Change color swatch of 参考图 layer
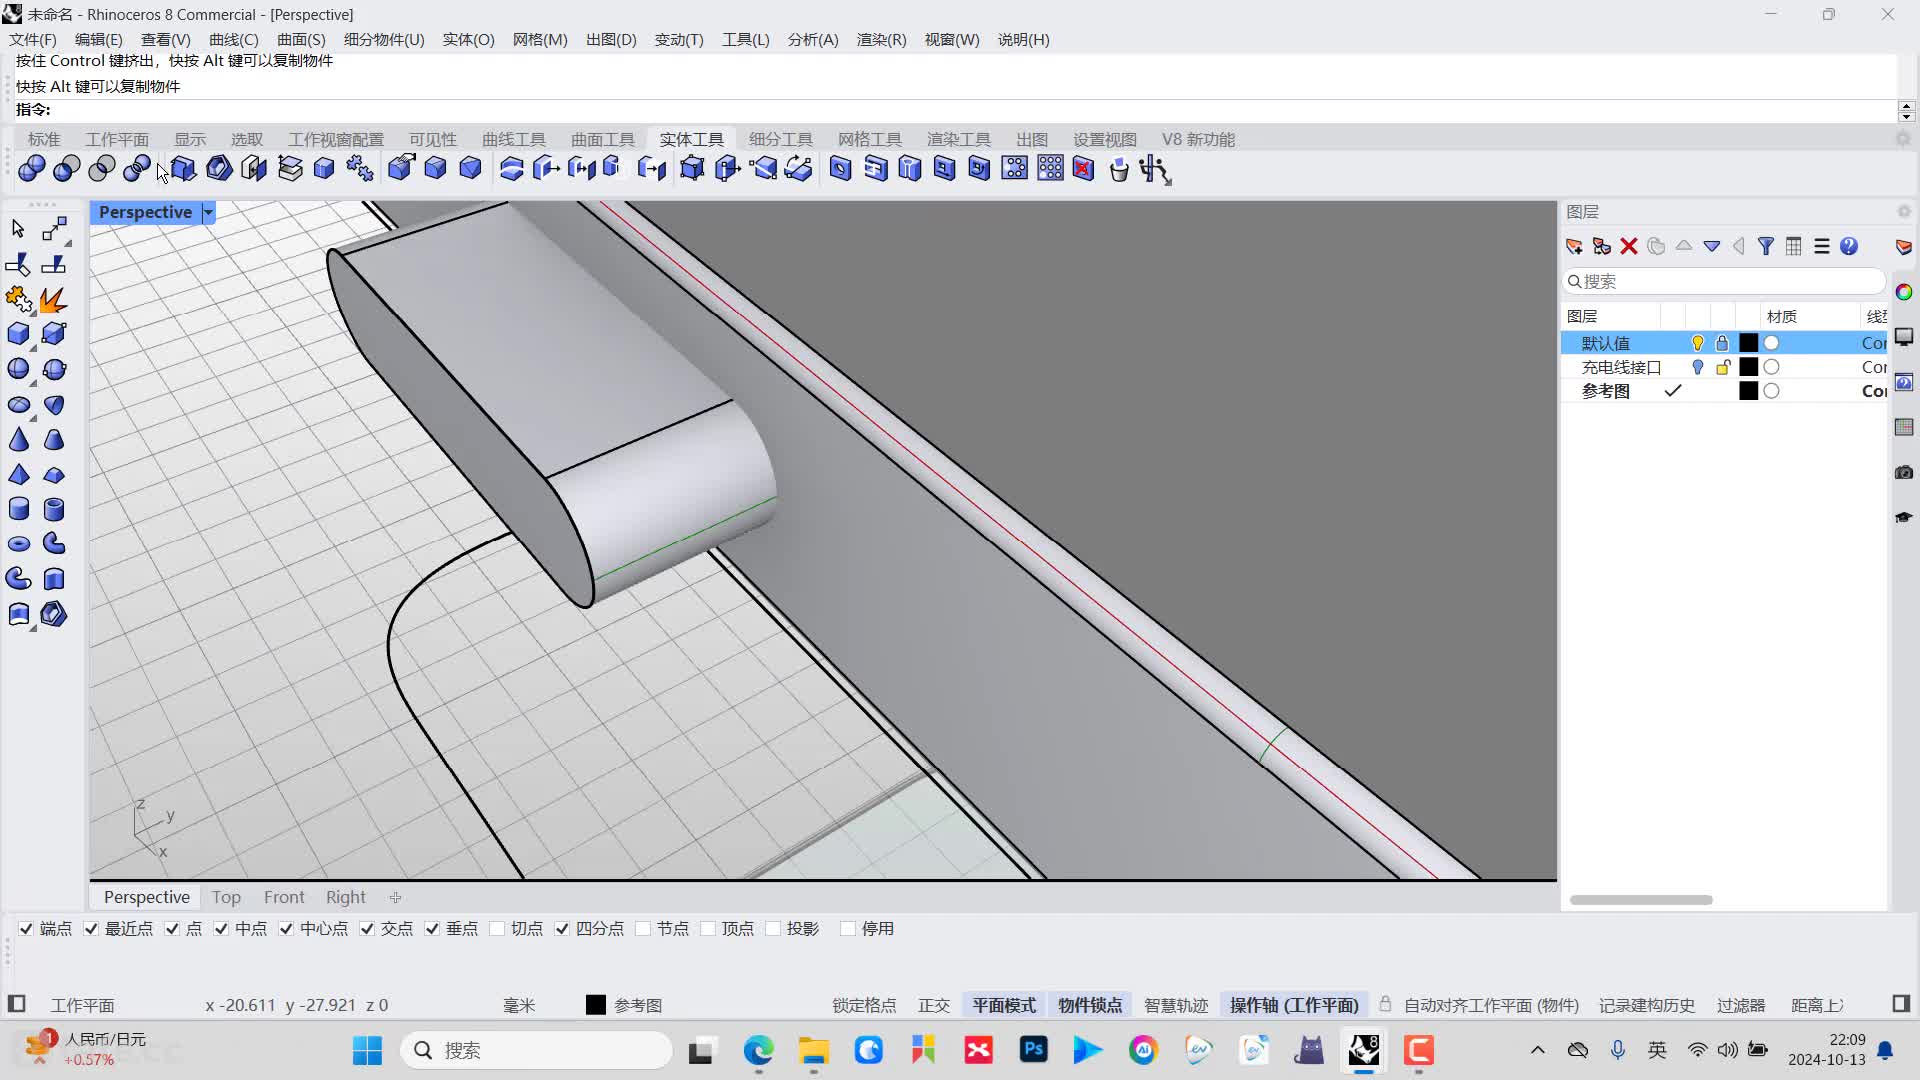Viewport: 1920px width, 1080px height. (x=1748, y=391)
